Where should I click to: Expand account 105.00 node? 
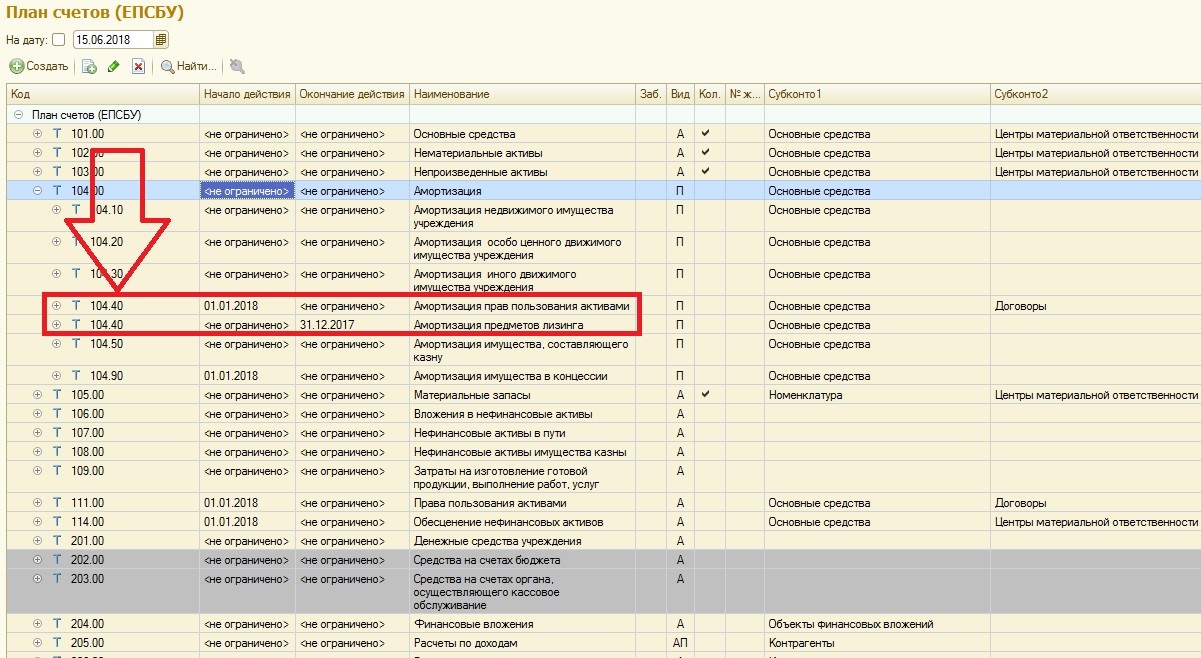(38, 395)
